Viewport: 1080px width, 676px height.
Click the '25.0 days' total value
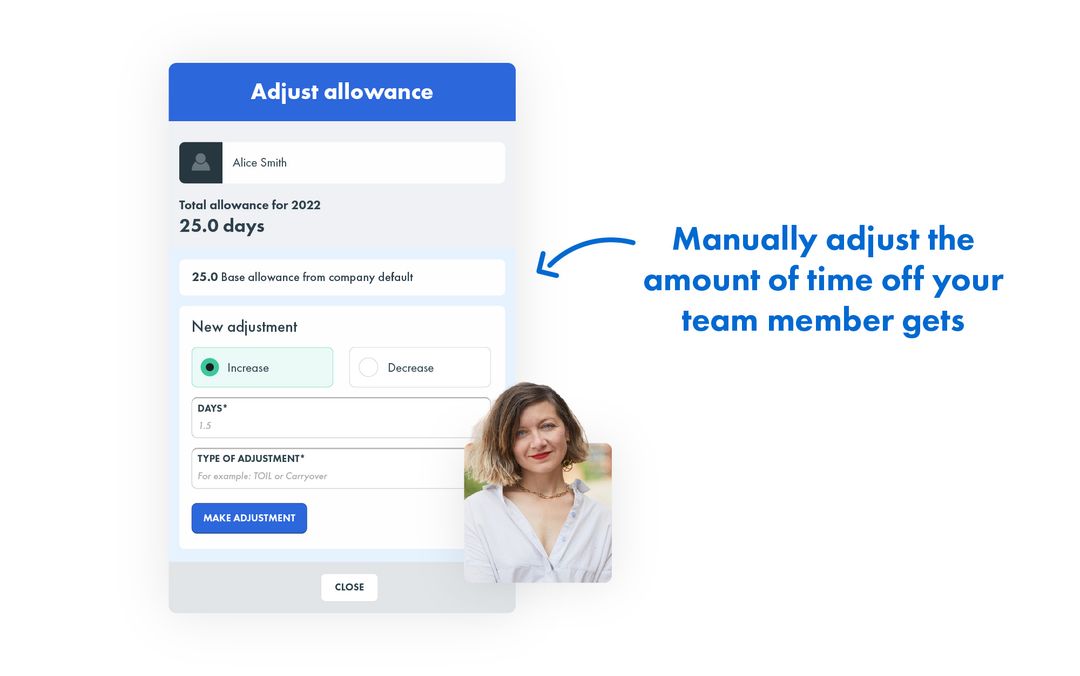point(222,226)
